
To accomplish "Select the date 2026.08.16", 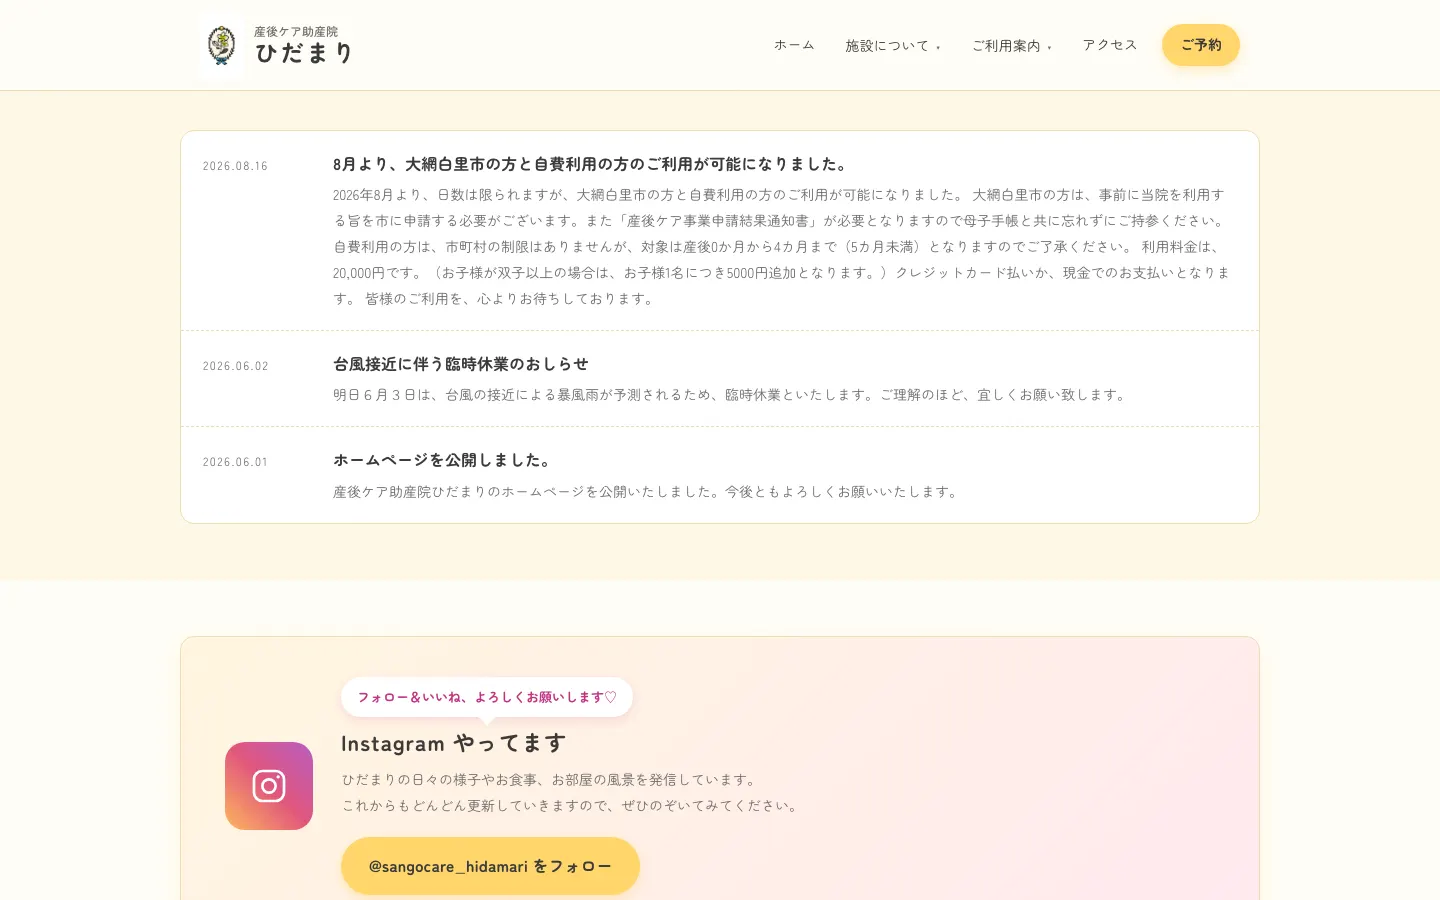I will click(x=236, y=166).
